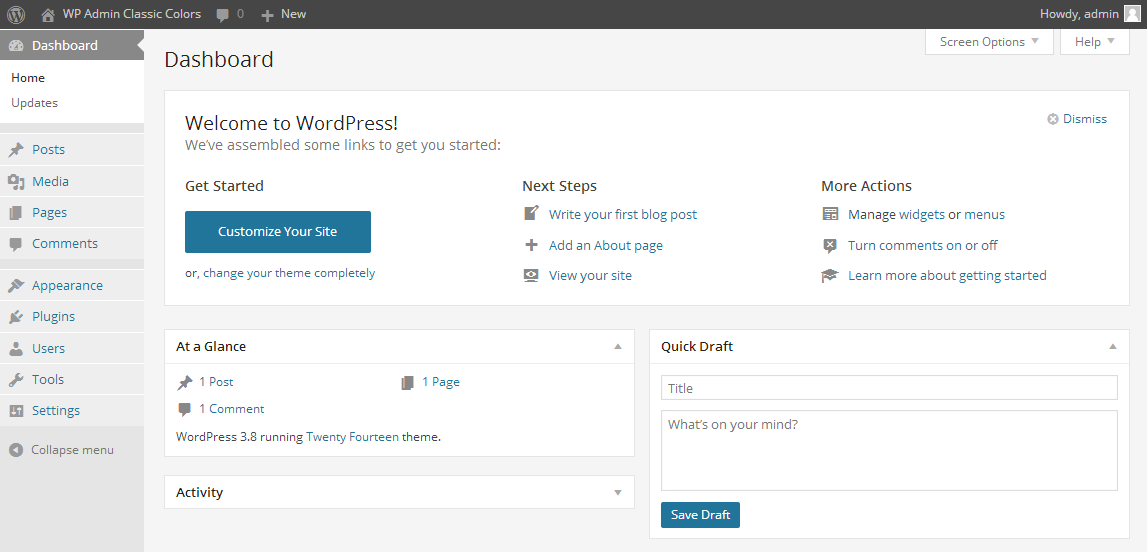
Task: Focus the What's on your mind textarea
Action: [x=889, y=450]
